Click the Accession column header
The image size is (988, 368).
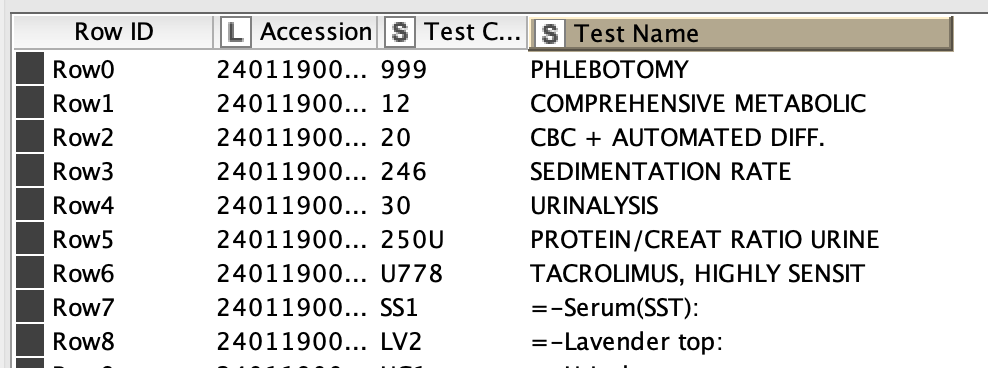tap(296, 32)
